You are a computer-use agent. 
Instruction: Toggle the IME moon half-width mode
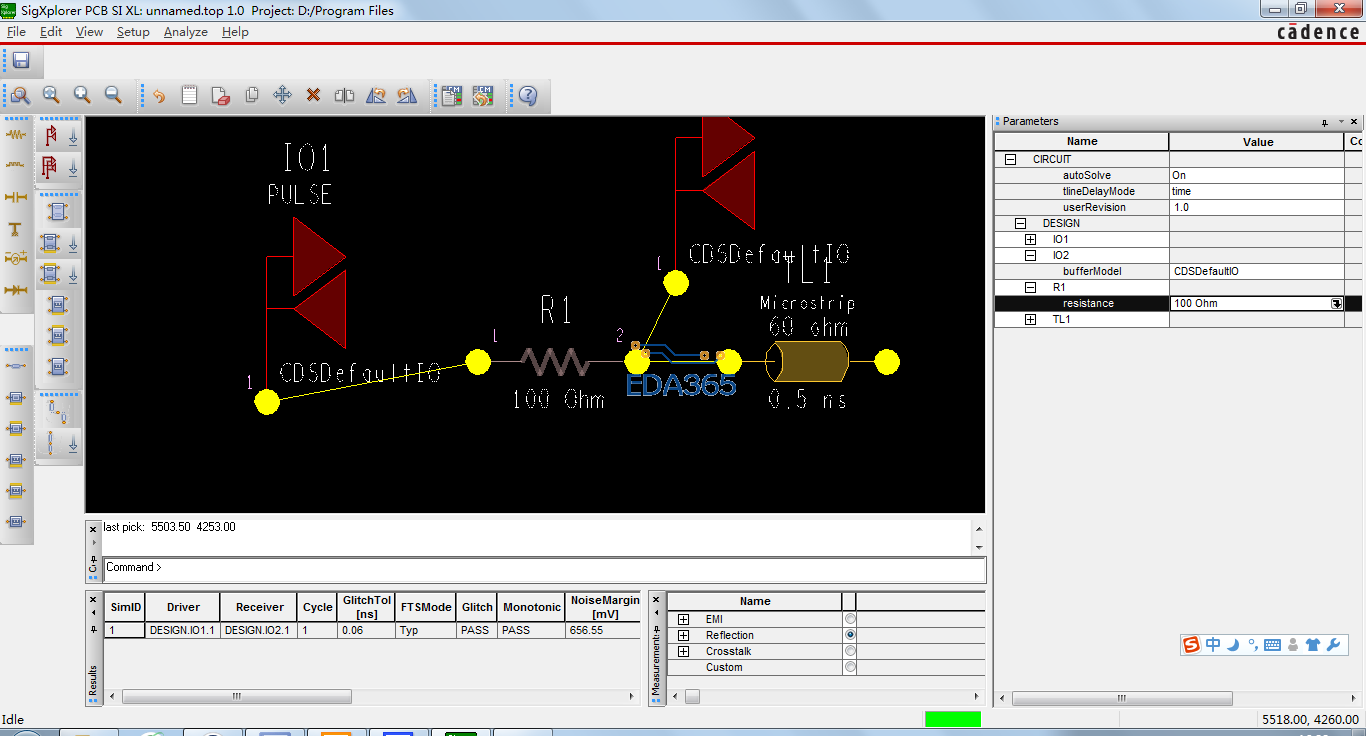point(1233,645)
